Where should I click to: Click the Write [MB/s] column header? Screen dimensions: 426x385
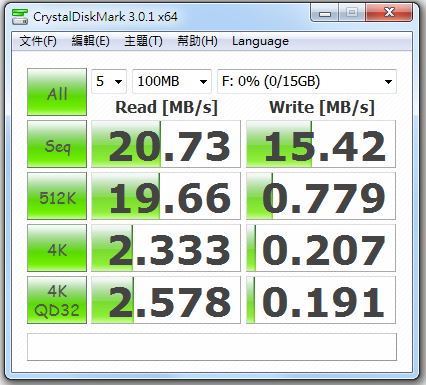tap(322, 107)
